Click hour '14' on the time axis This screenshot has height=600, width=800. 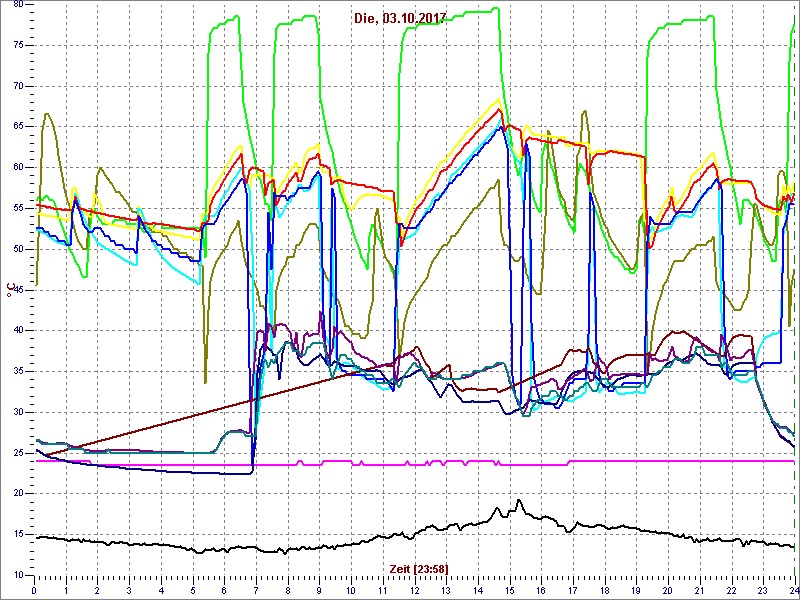(478, 589)
